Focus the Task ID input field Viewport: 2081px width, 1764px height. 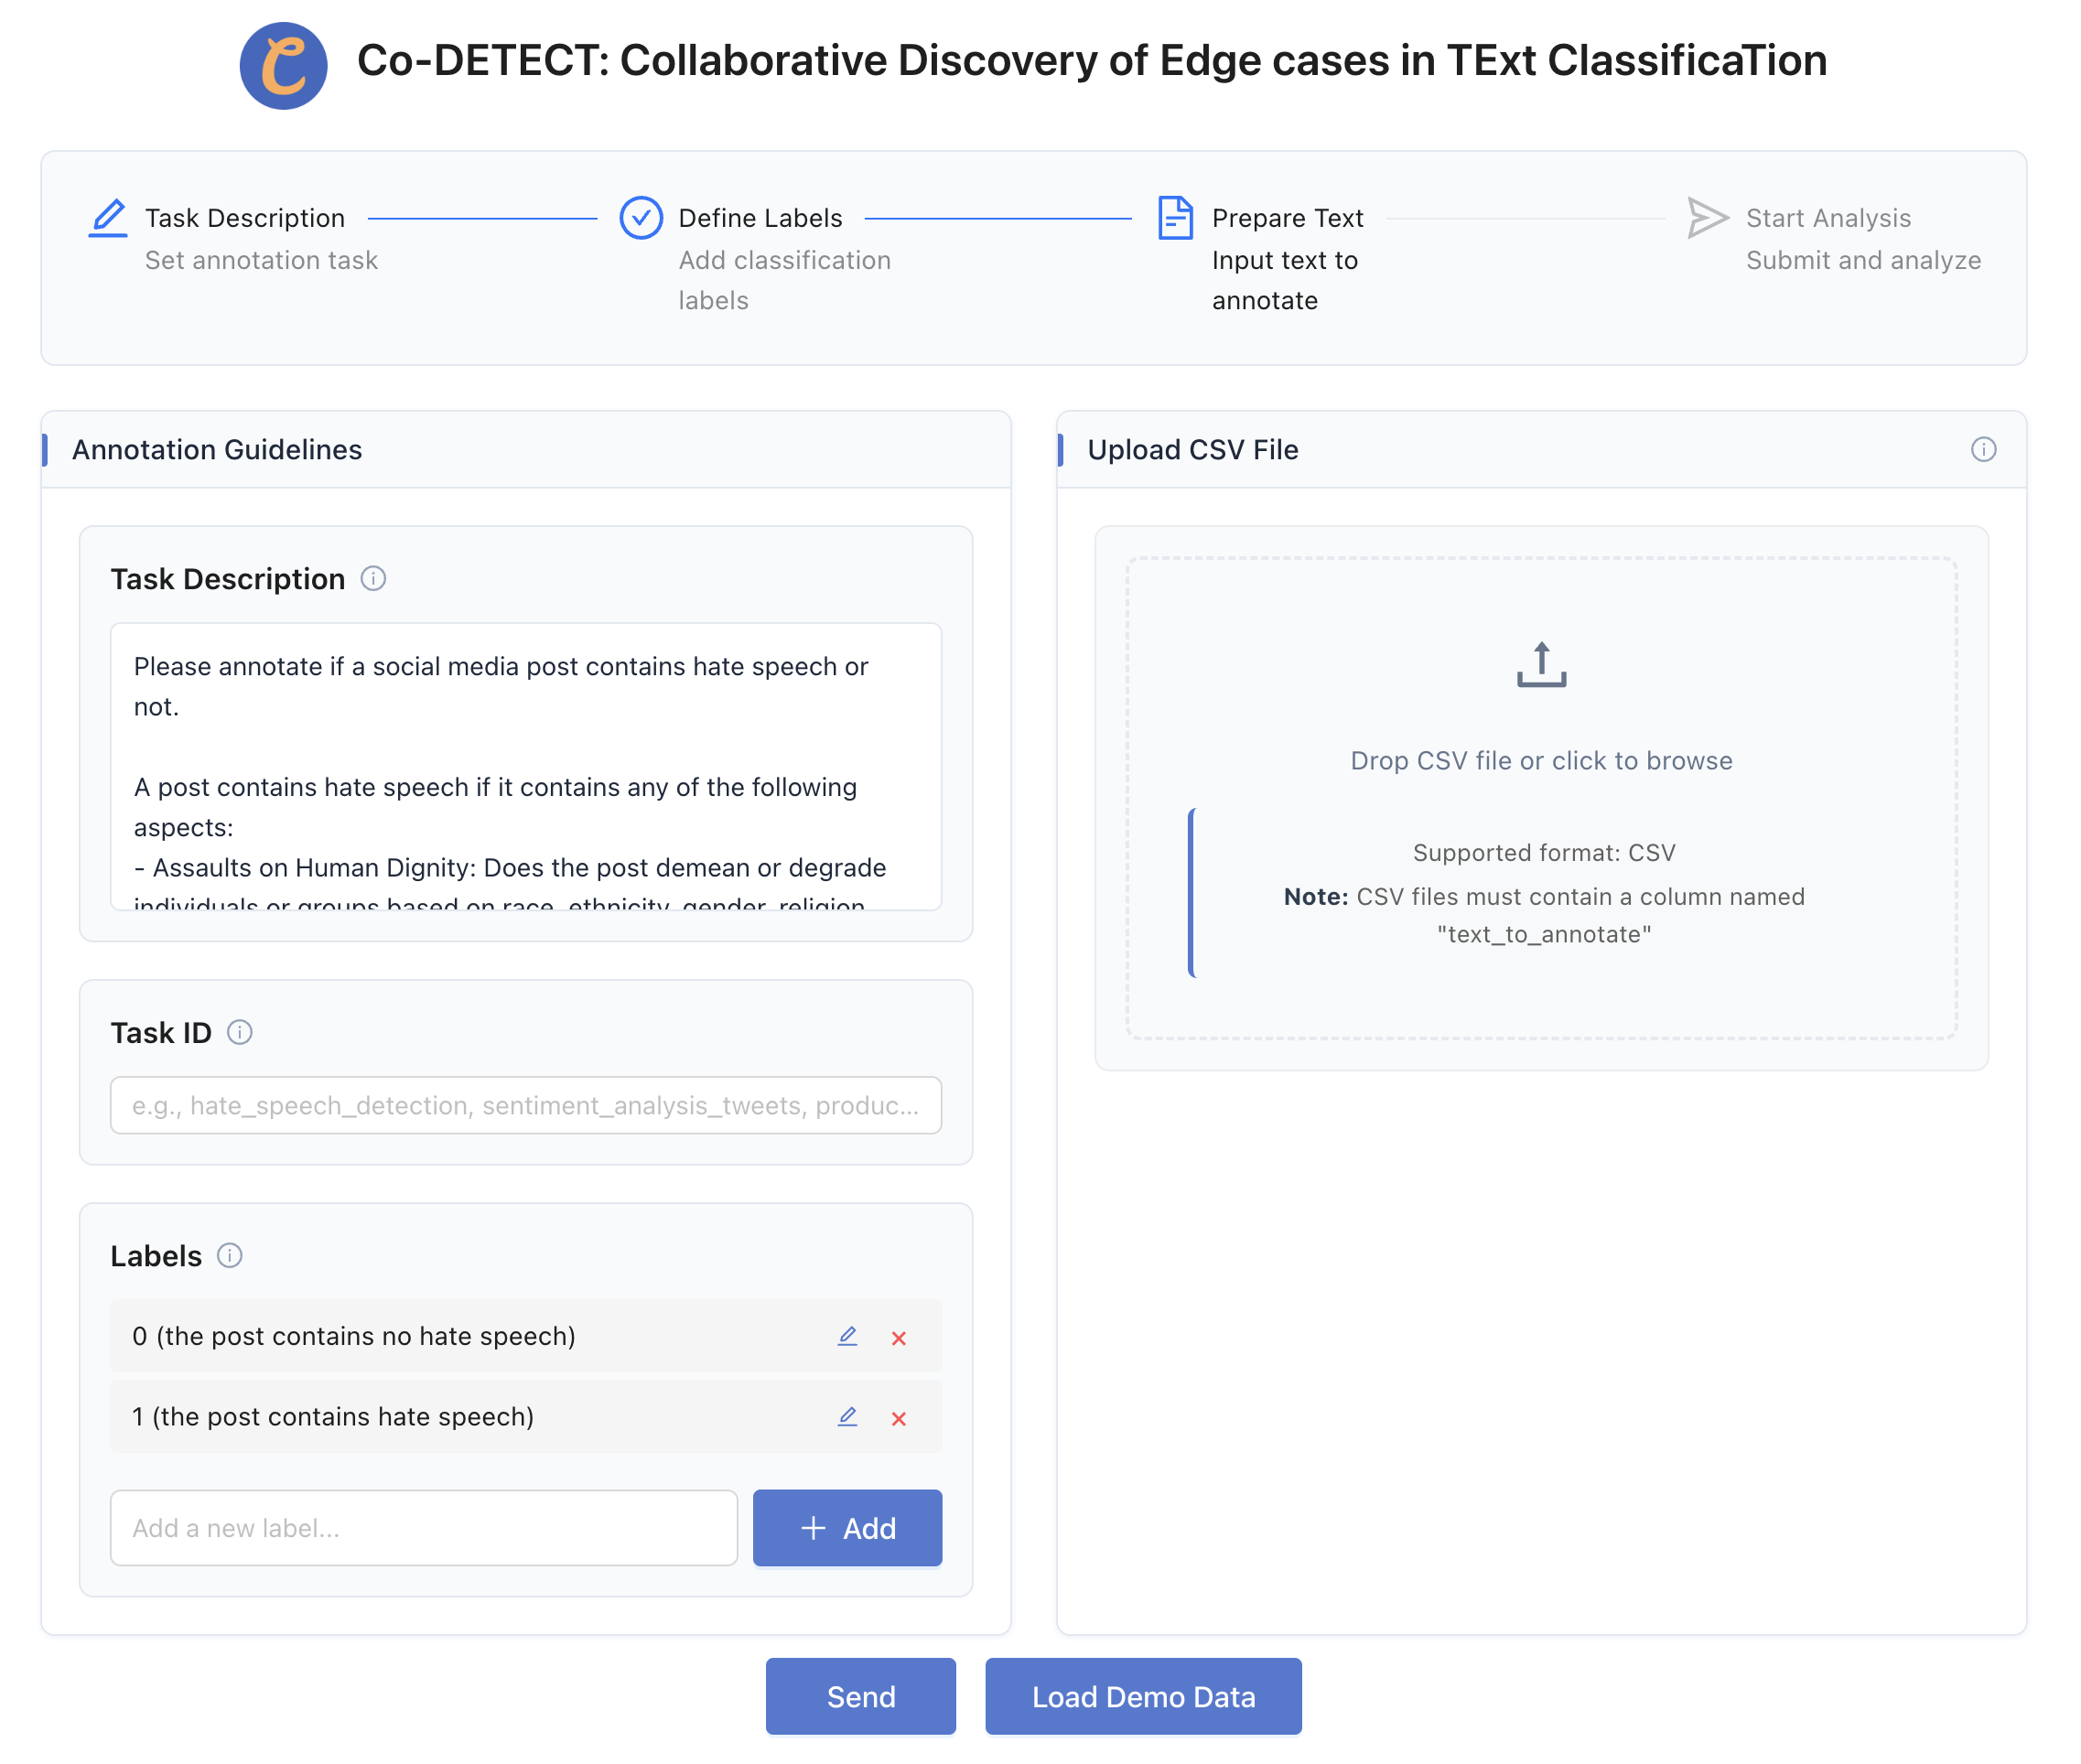tap(526, 1105)
